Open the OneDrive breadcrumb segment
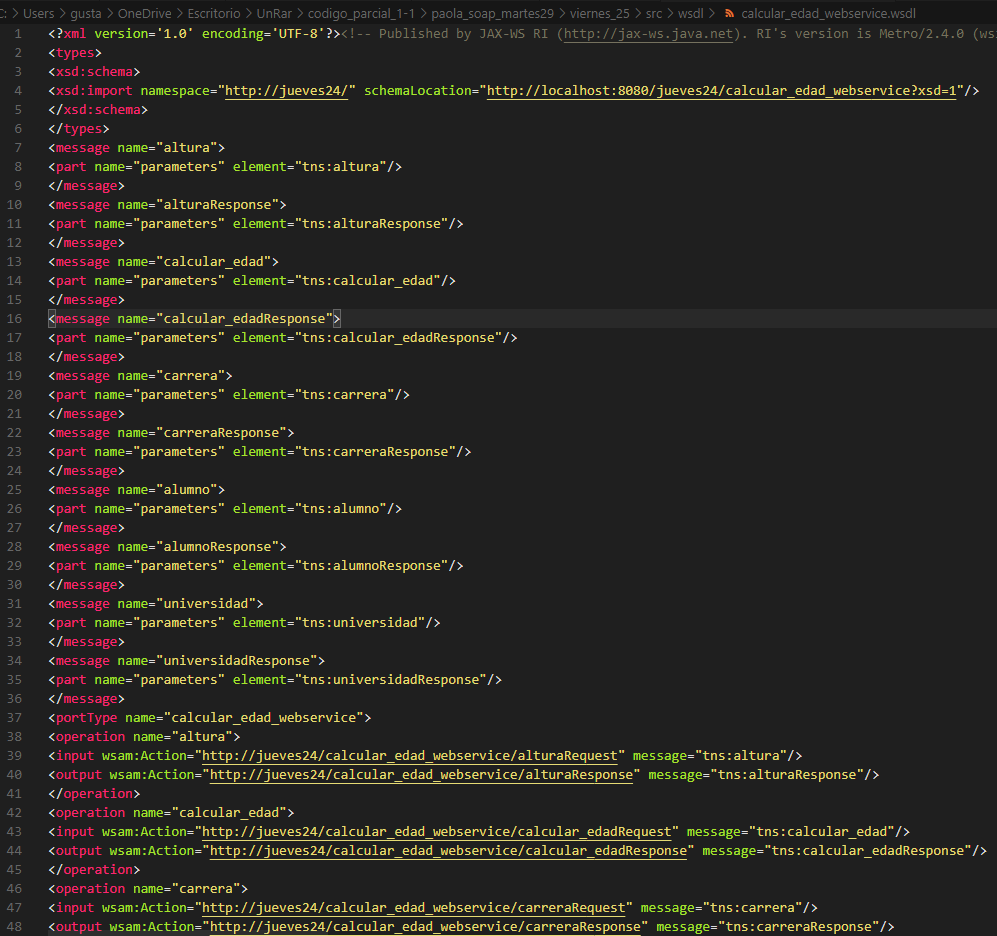 145,14
